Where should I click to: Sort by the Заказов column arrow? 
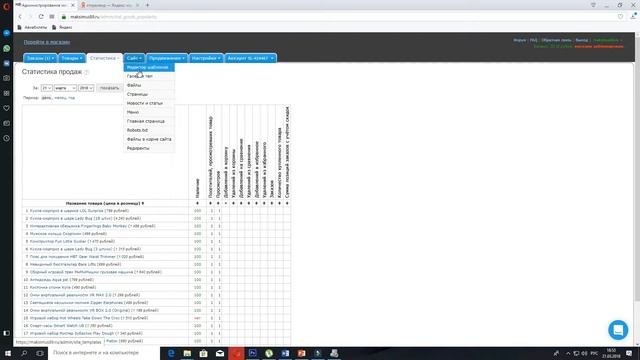click(272, 203)
